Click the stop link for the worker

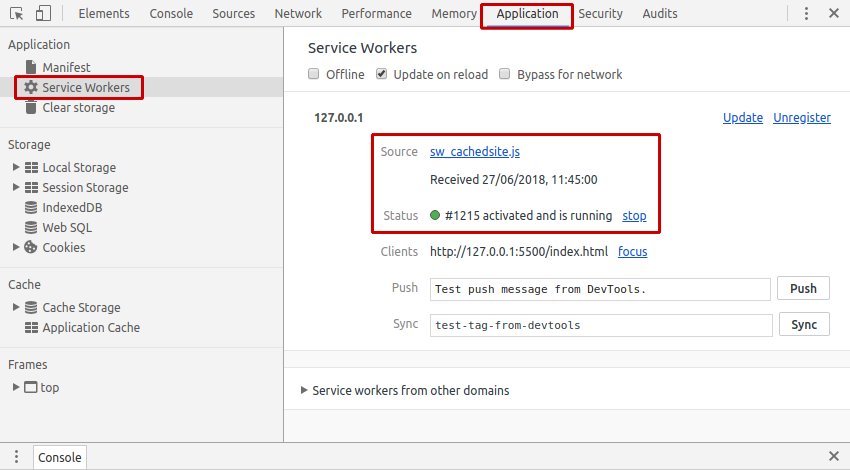click(x=634, y=216)
